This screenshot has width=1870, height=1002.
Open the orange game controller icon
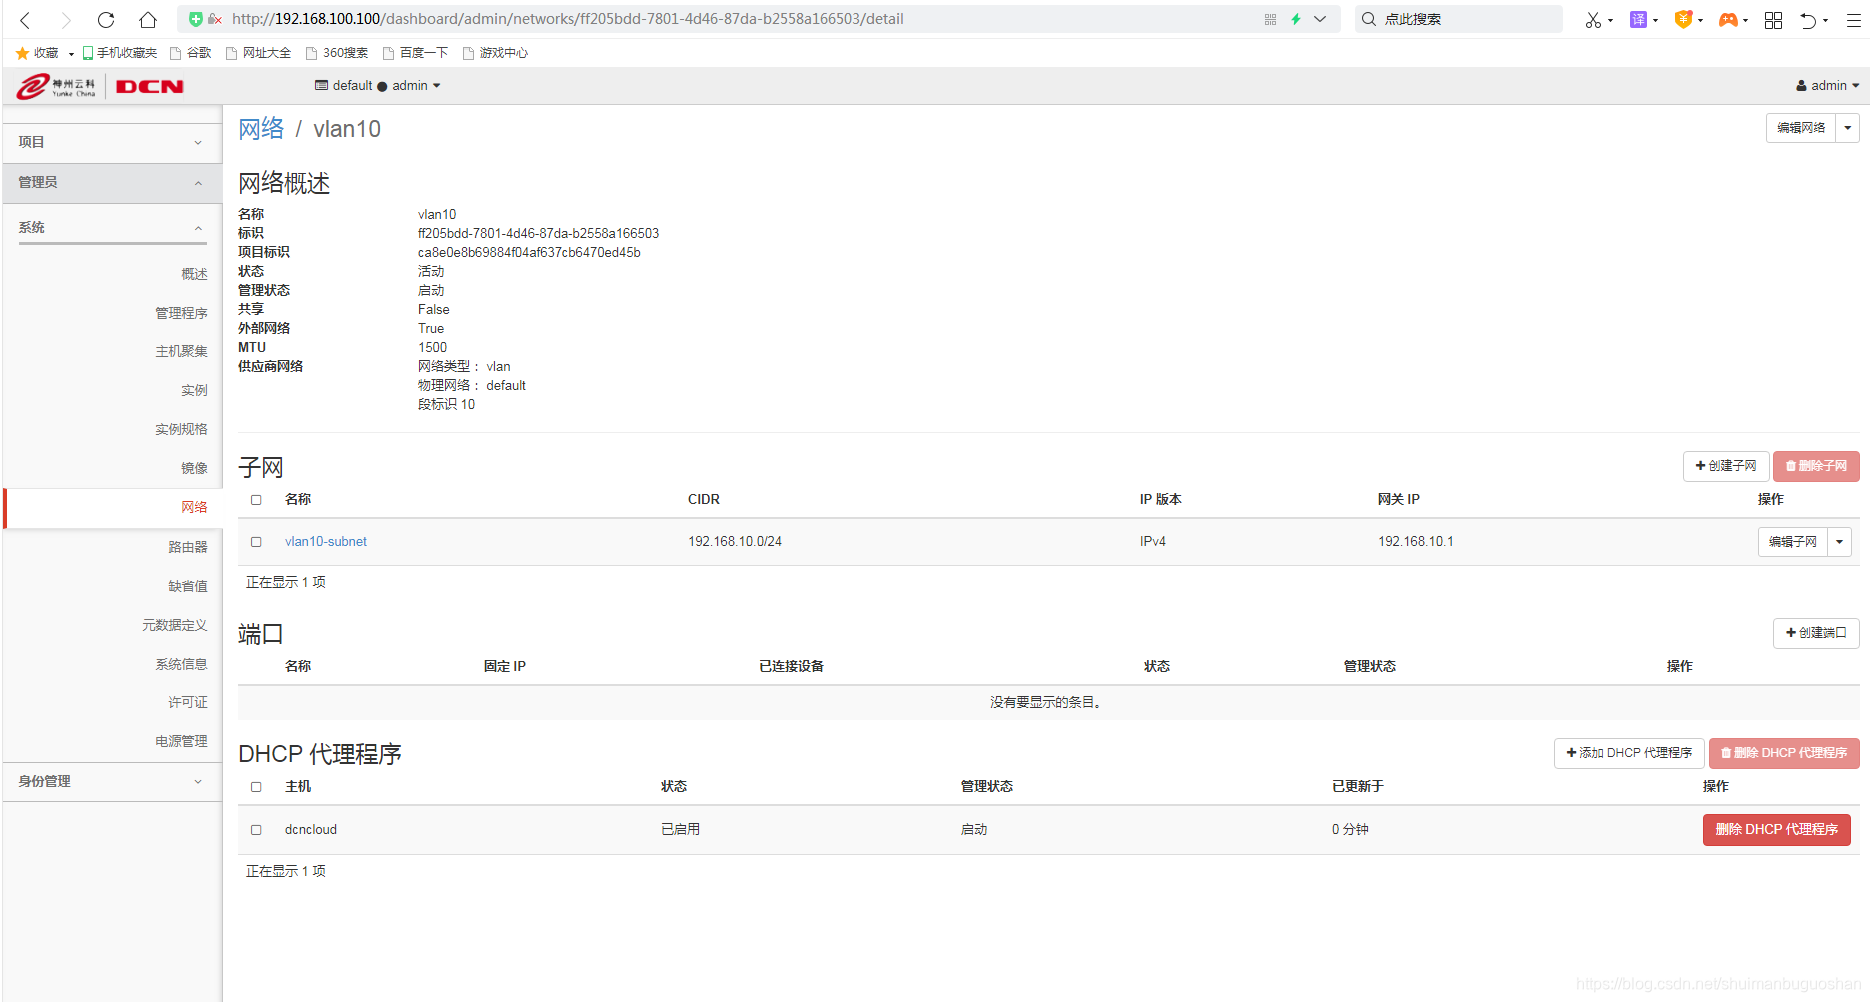pyautogui.click(x=1728, y=19)
